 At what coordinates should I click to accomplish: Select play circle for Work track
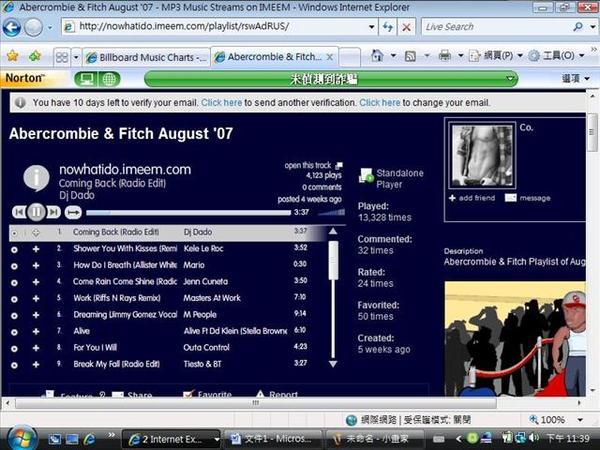pyautogui.click(x=14, y=299)
